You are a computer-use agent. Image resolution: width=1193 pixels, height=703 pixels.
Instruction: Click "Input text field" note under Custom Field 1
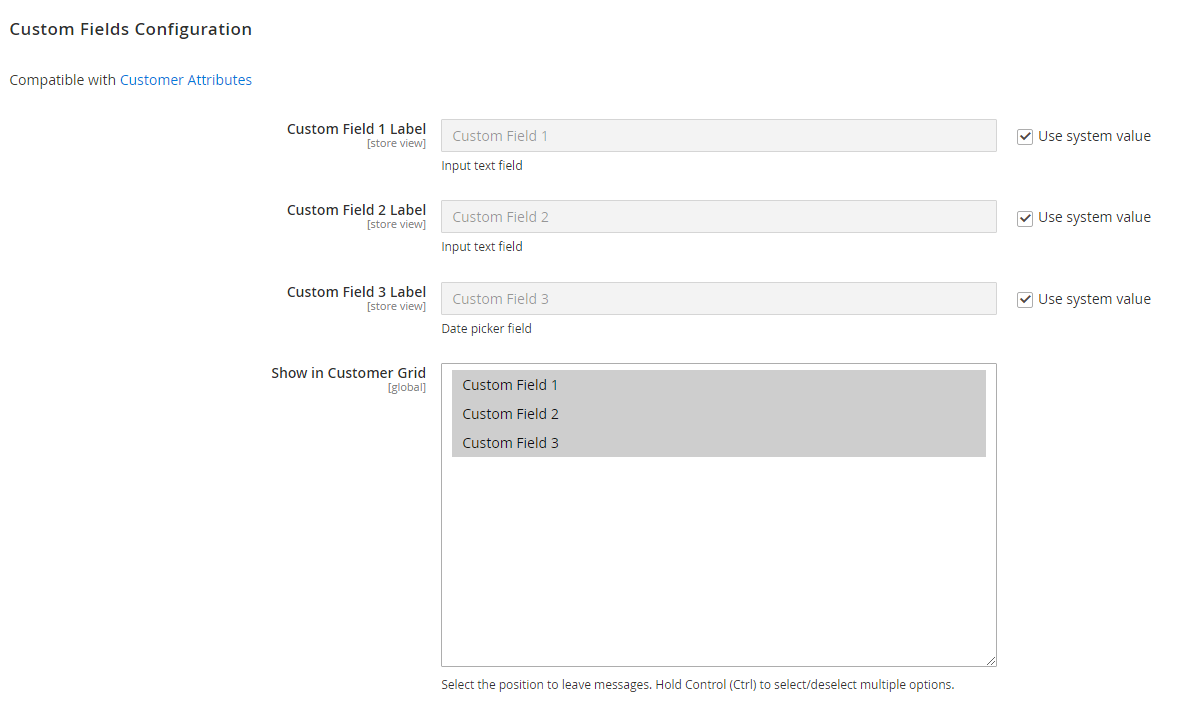(482, 165)
